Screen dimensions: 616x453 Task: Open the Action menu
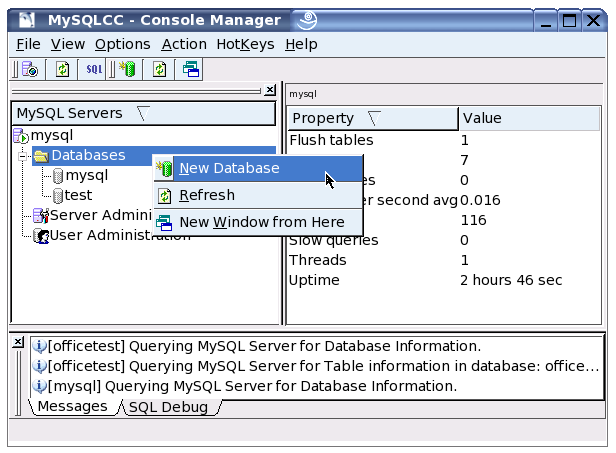click(184, 44)
